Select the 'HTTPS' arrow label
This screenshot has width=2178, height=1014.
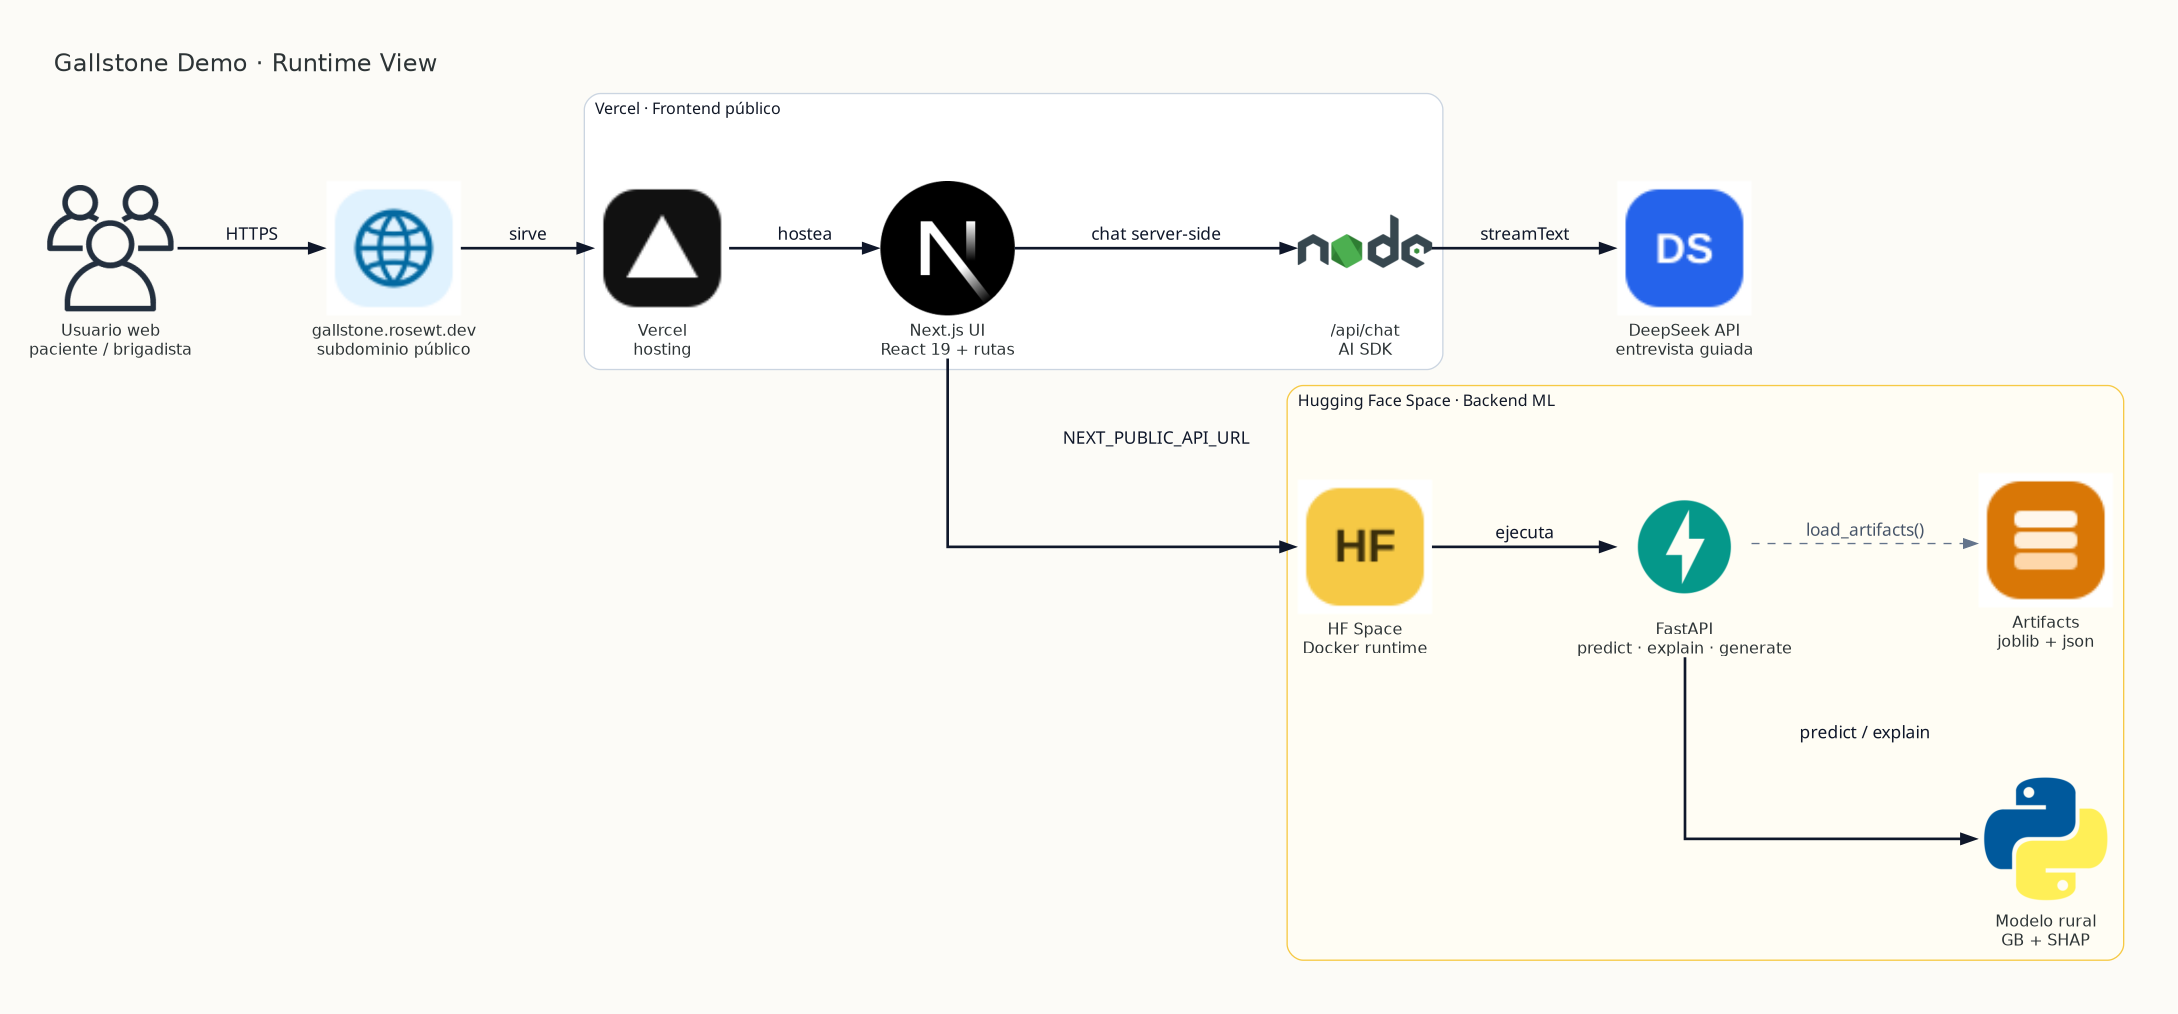point(251,233)
